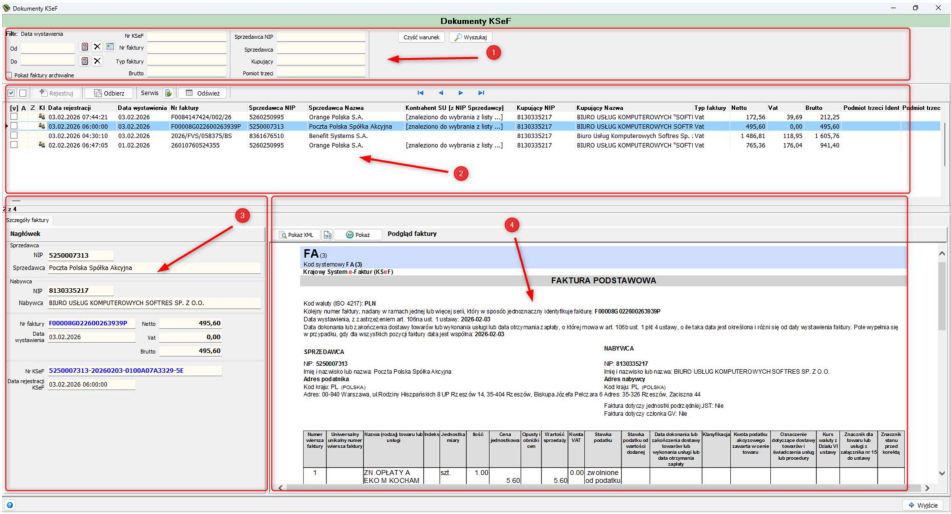Image resolution: width=951 pixels, height=514 pixels.
Task: Click the 'Typ faktury' filter field
Action: (x=187, y=61)
